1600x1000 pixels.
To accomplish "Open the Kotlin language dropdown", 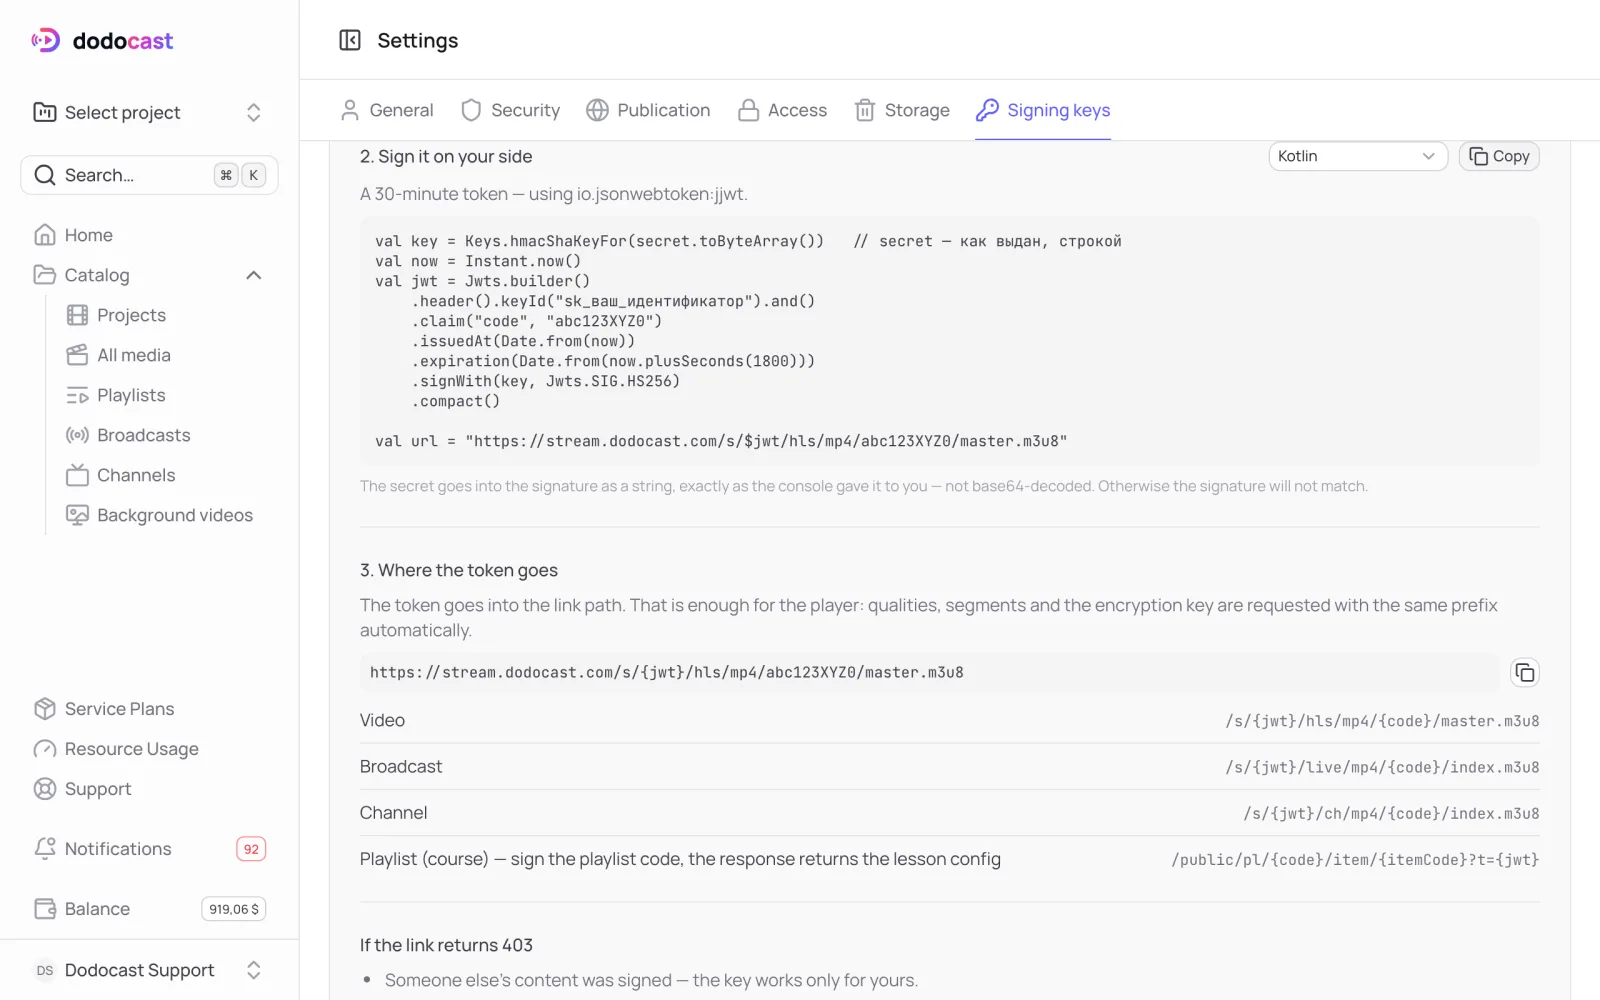I will click(x=1357, y=156).
